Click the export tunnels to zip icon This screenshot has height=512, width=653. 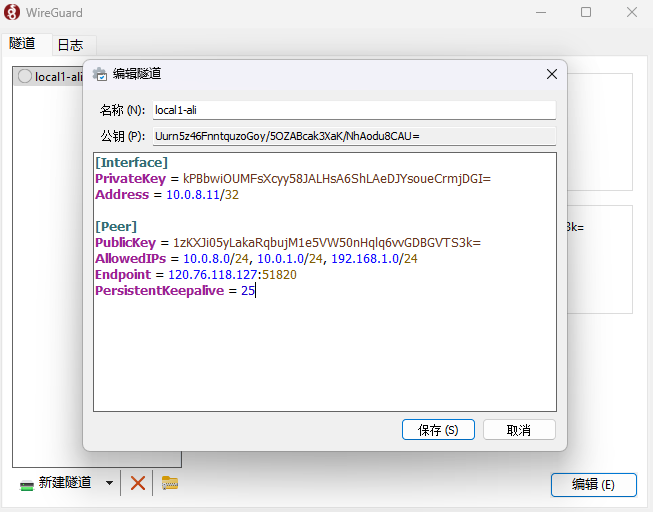click(x=170, y=483)
